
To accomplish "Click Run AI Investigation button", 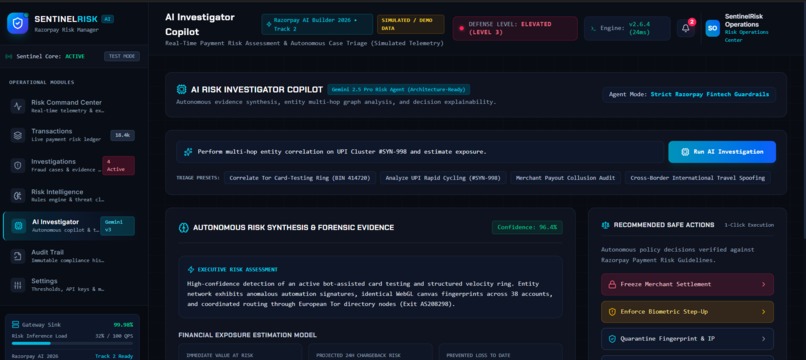I will pos(722,152).
